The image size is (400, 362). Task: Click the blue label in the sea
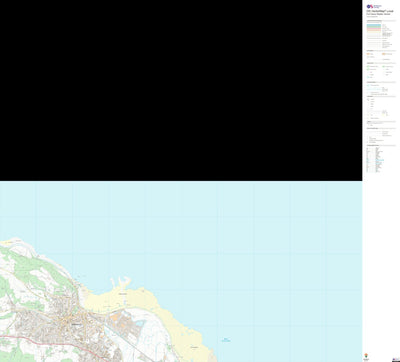tap(226, 340)
